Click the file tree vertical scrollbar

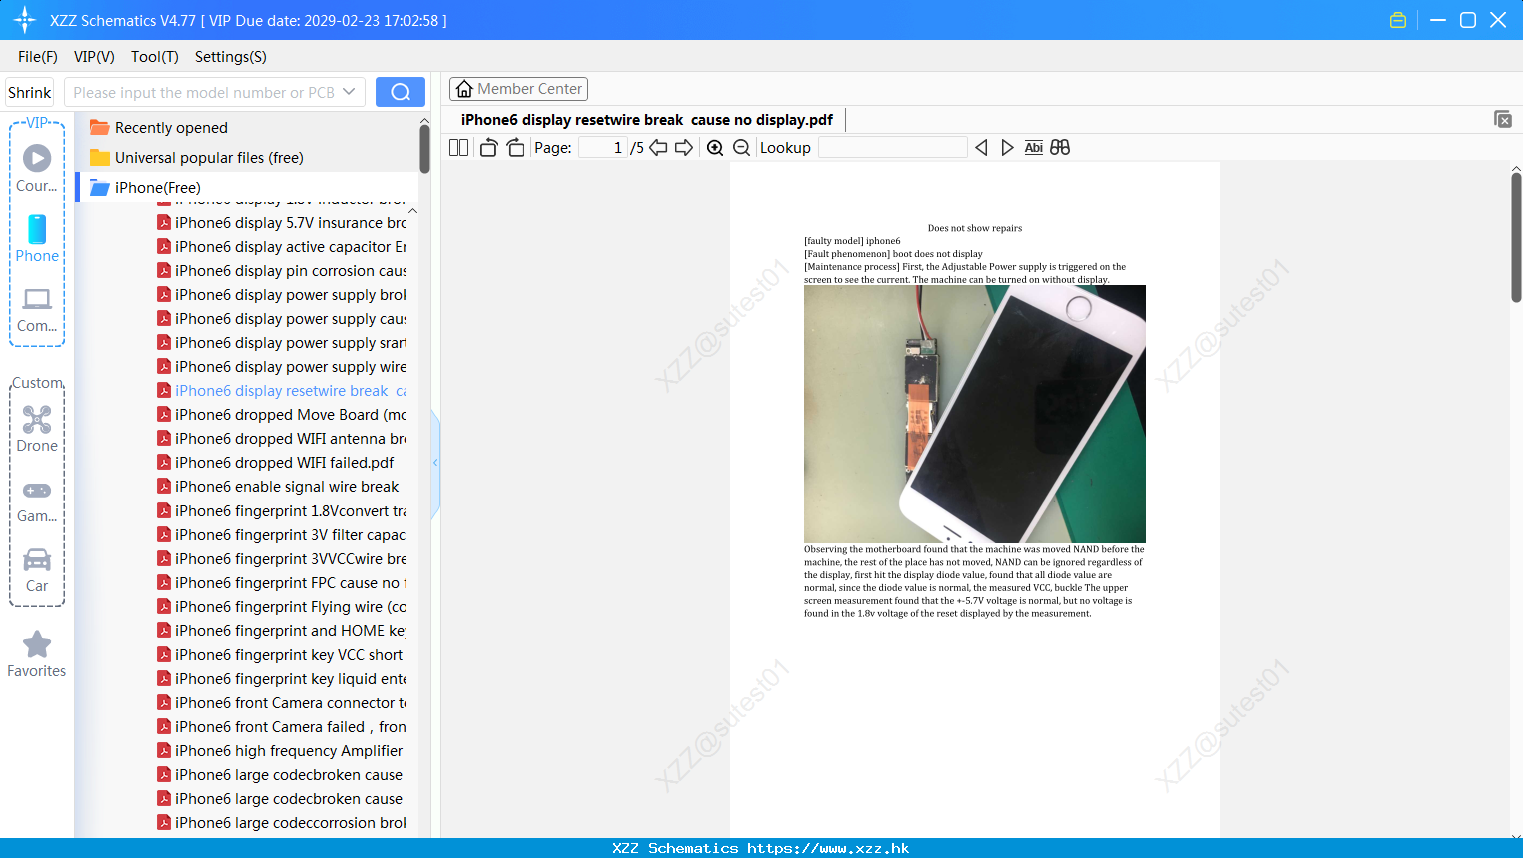coord(424,149)
